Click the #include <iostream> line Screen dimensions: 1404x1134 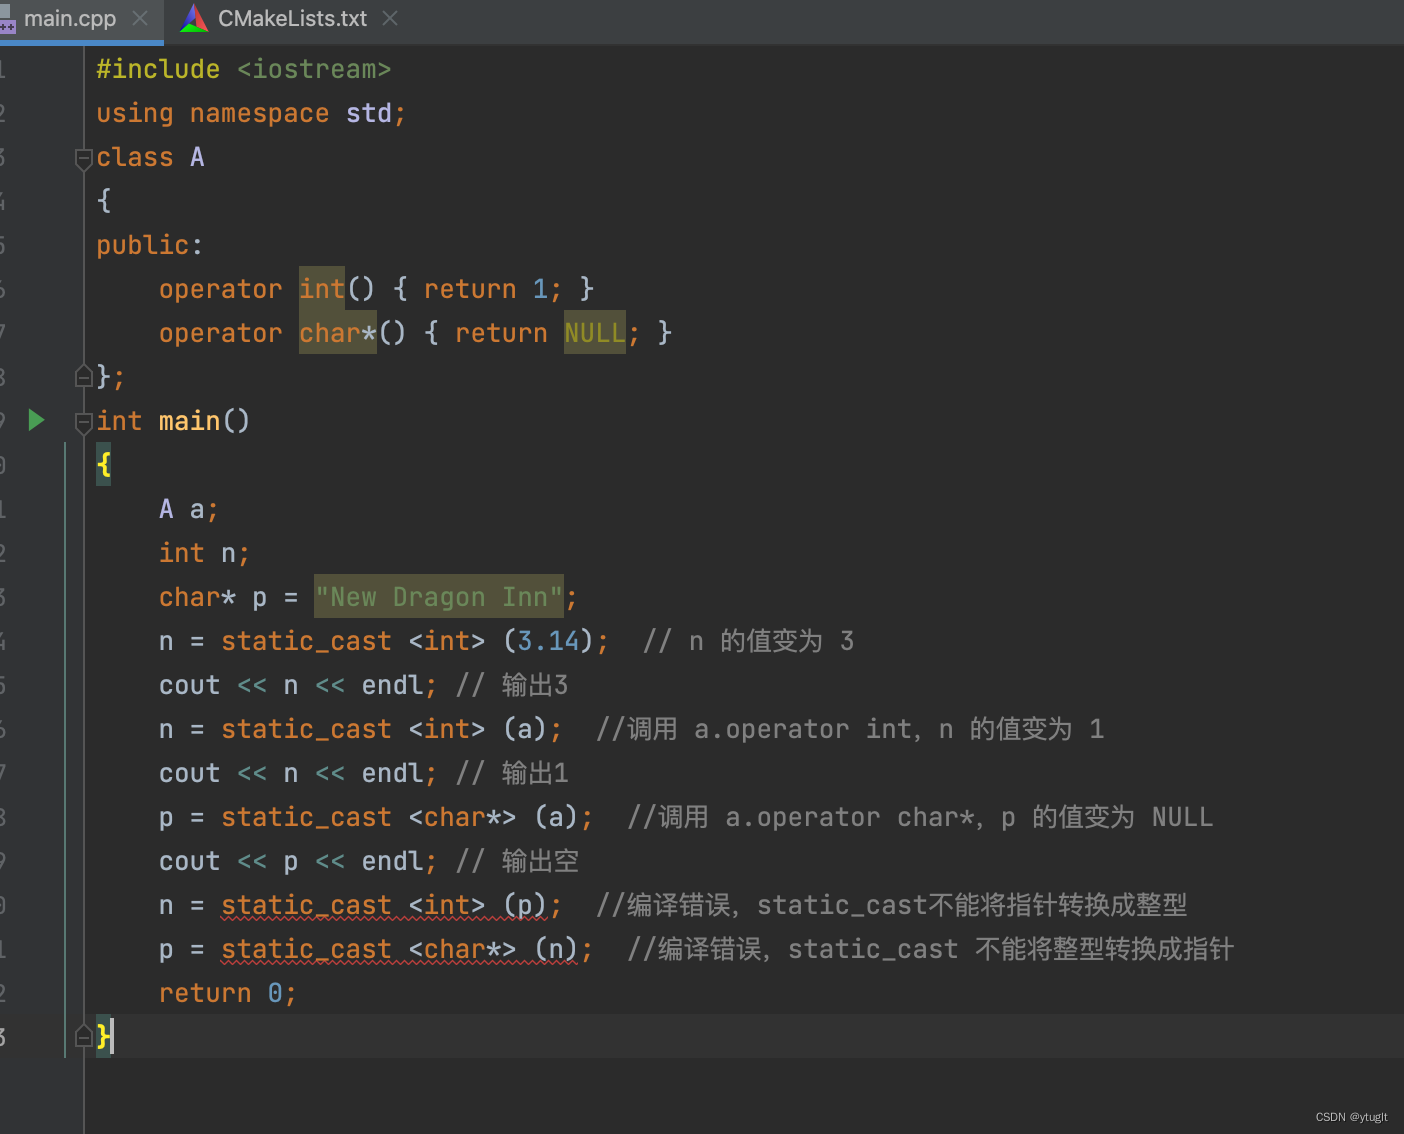pyautogui.click(x=243, y=69)
